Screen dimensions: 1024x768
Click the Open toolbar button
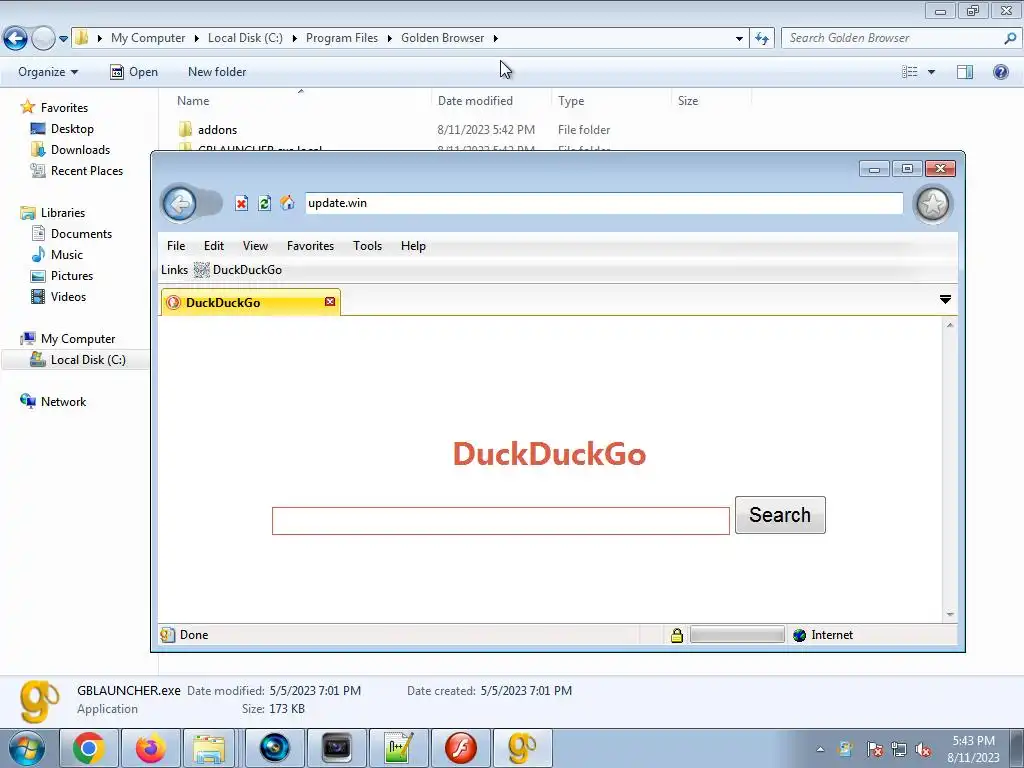tap(135, 72)
